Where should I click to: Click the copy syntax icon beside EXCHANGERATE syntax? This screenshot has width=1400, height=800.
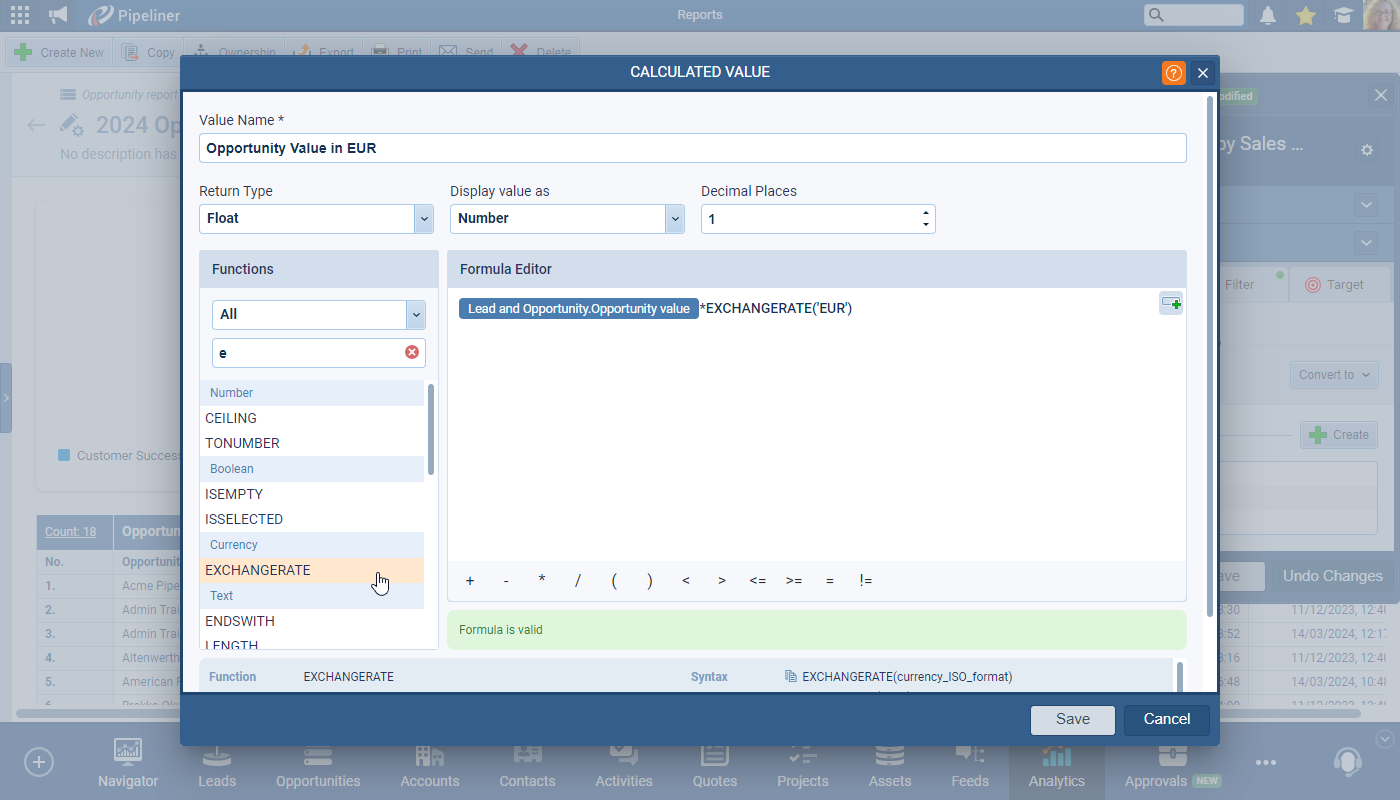coord(791,677)
